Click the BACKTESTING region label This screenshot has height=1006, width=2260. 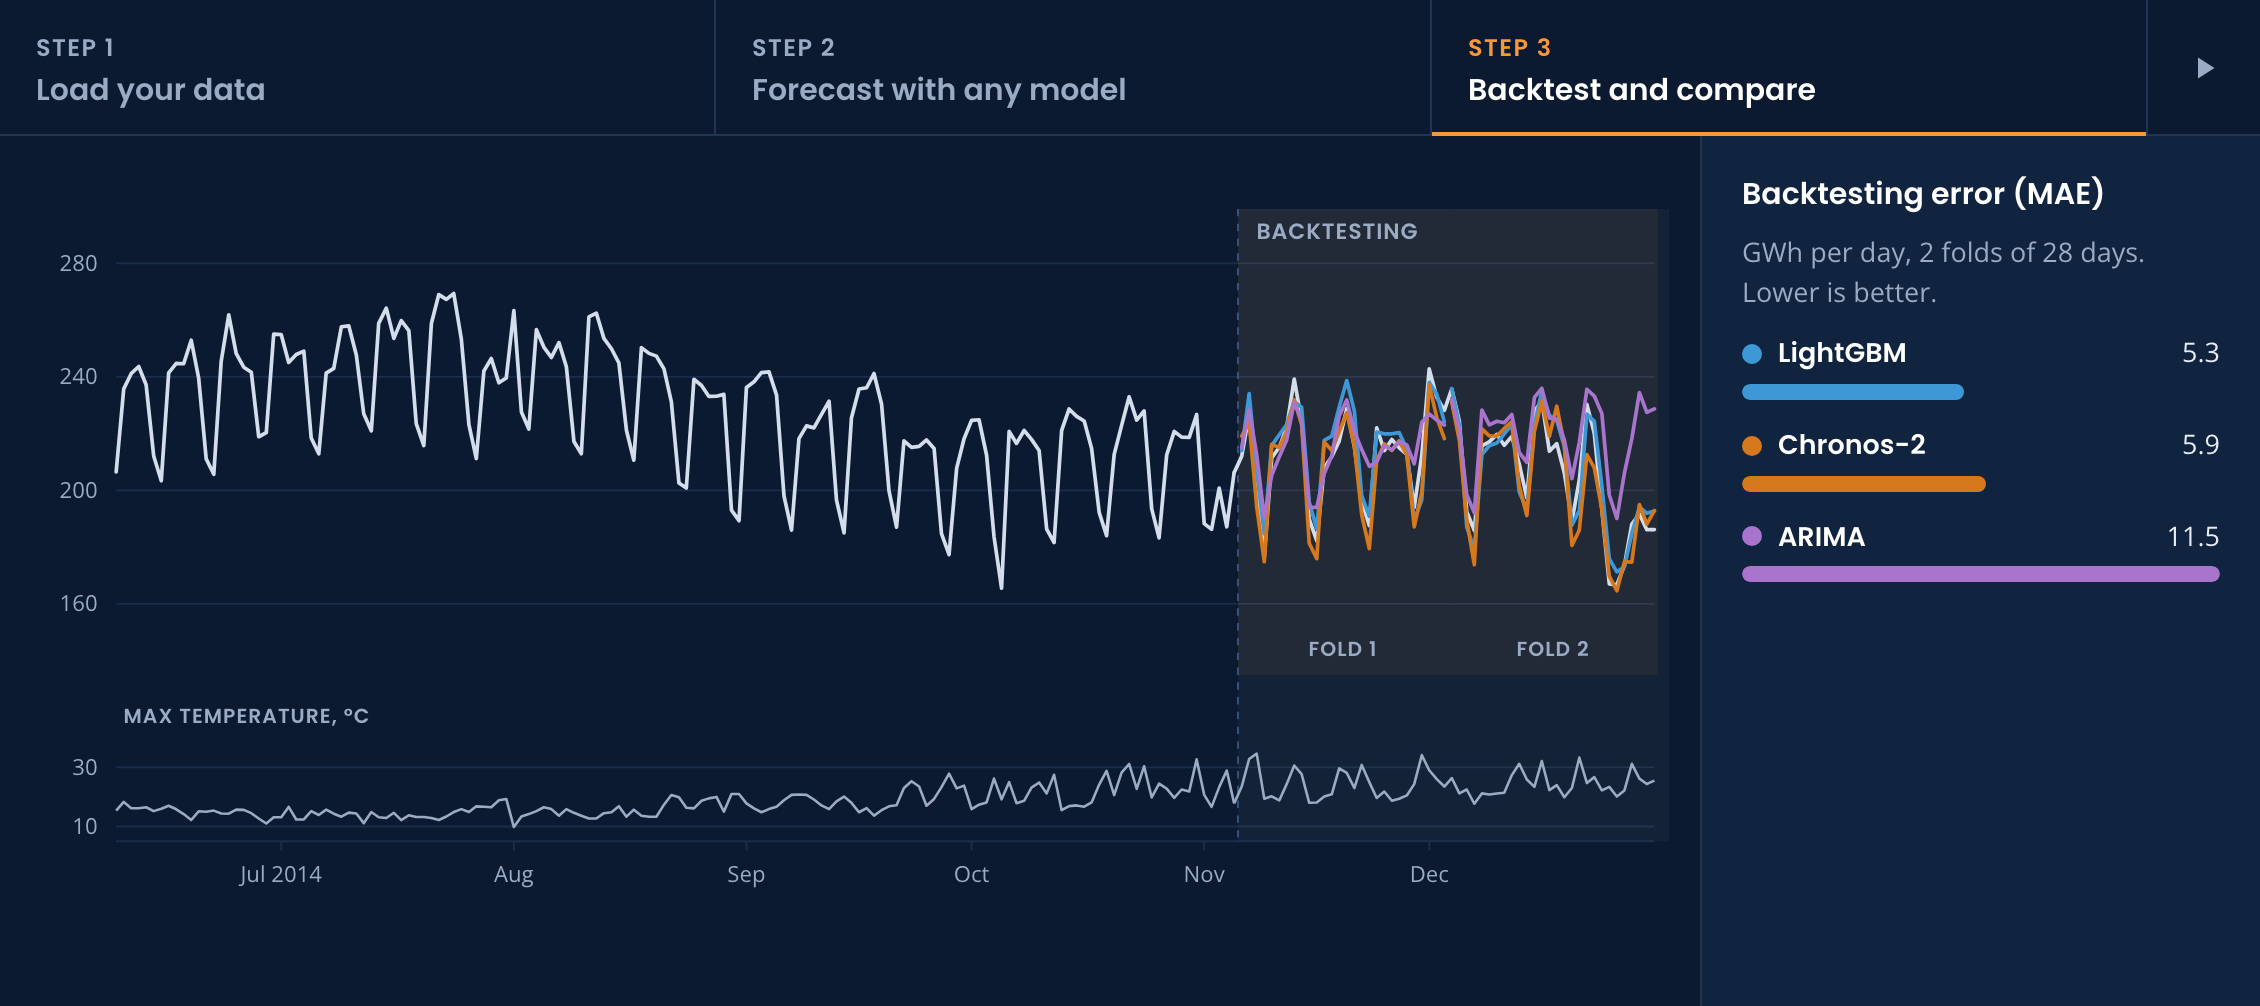pyautogui.click(x=1337, y=232)
